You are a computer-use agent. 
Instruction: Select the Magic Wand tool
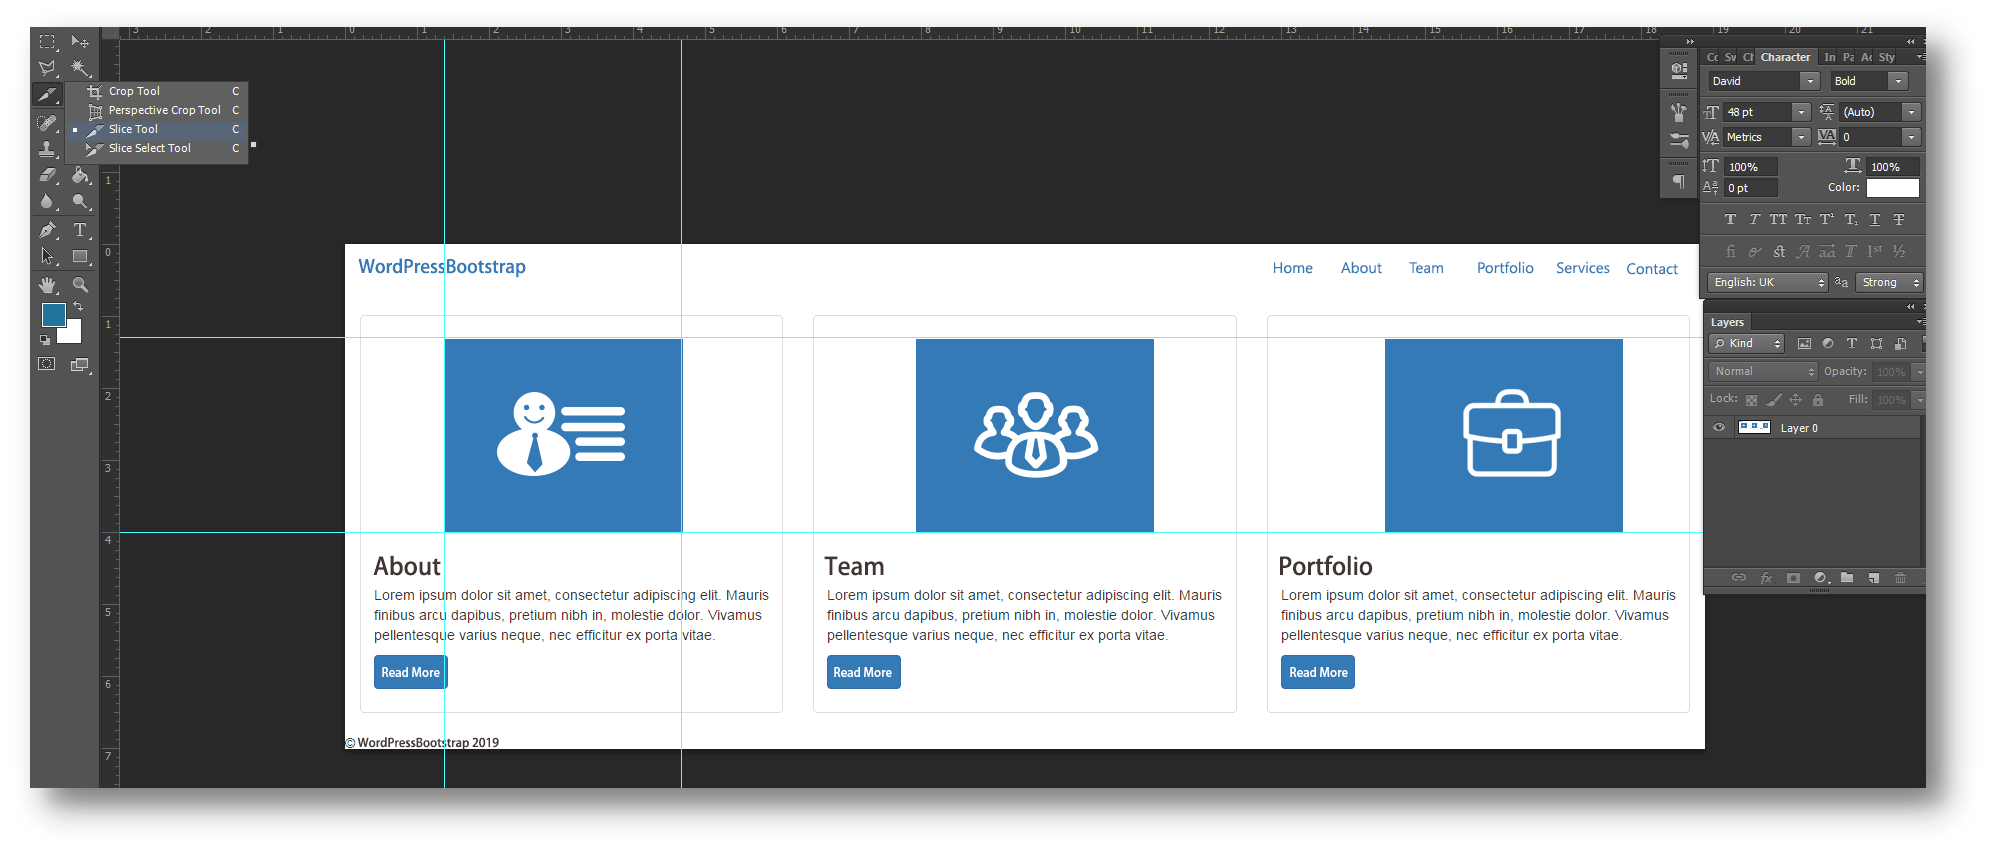[x=80, y=69]
